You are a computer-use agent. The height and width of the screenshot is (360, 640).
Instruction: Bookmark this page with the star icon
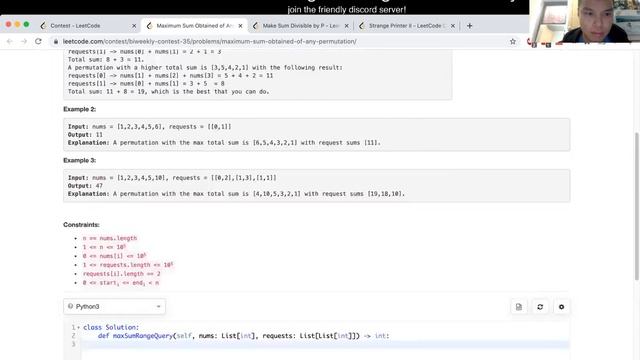pyautogui.click(x=513, y=41)
